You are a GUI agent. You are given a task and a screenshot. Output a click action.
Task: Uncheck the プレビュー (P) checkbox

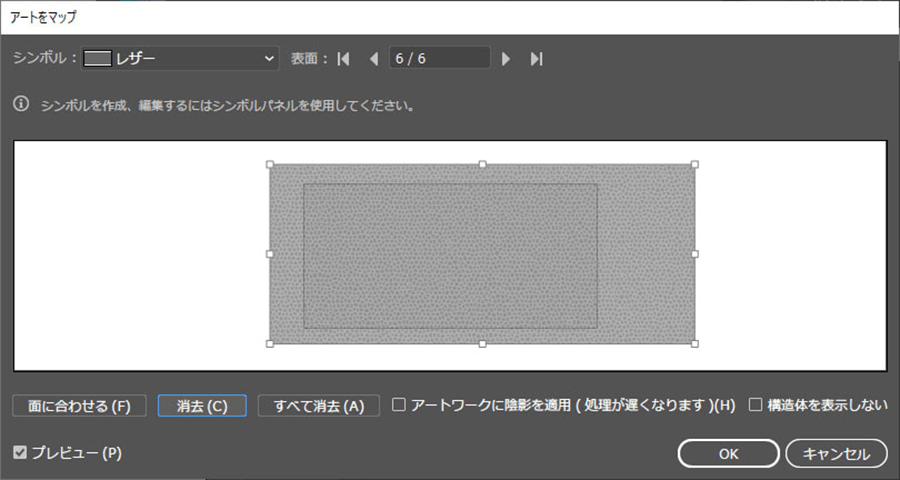(x=21, y=453)
